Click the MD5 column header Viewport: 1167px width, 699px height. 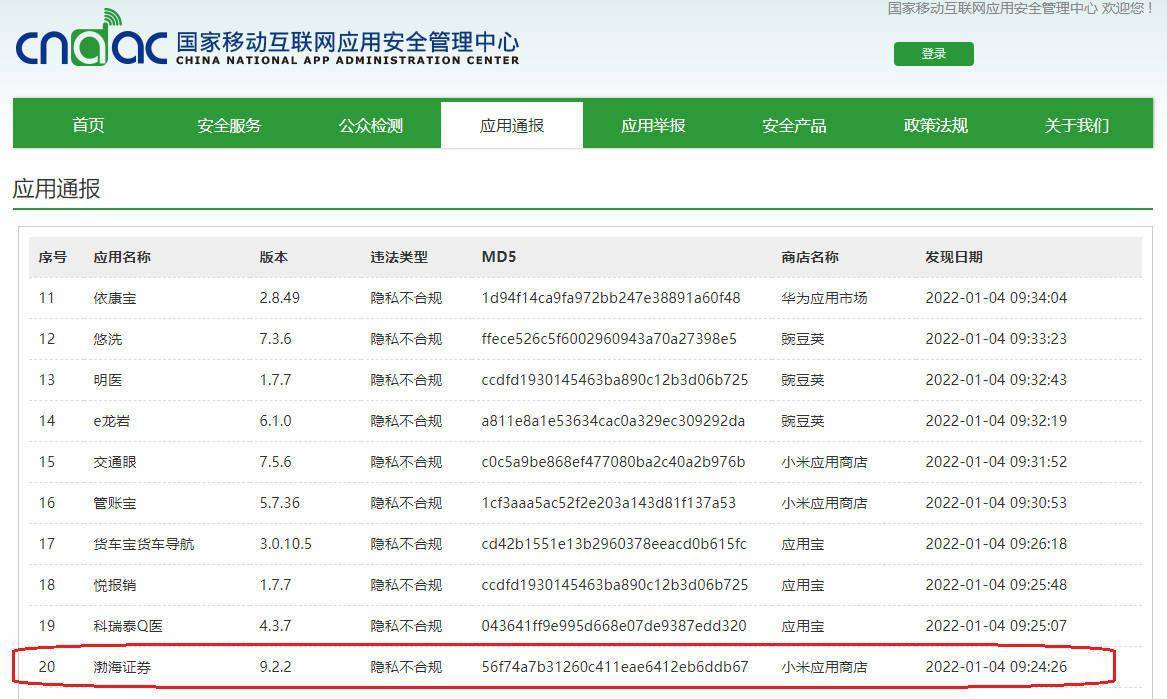click(x=498, y=257)
